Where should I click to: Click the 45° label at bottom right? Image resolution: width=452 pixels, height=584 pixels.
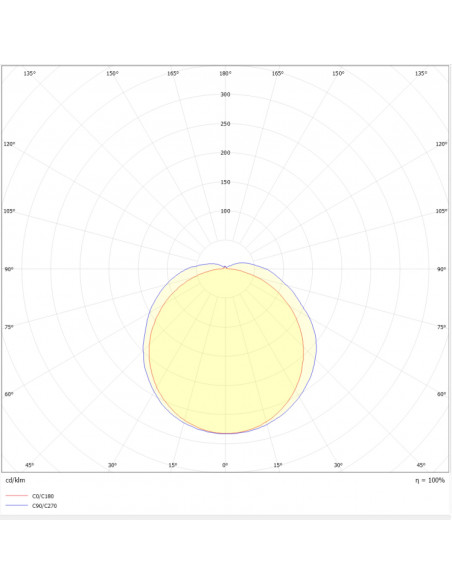point(421,465)
